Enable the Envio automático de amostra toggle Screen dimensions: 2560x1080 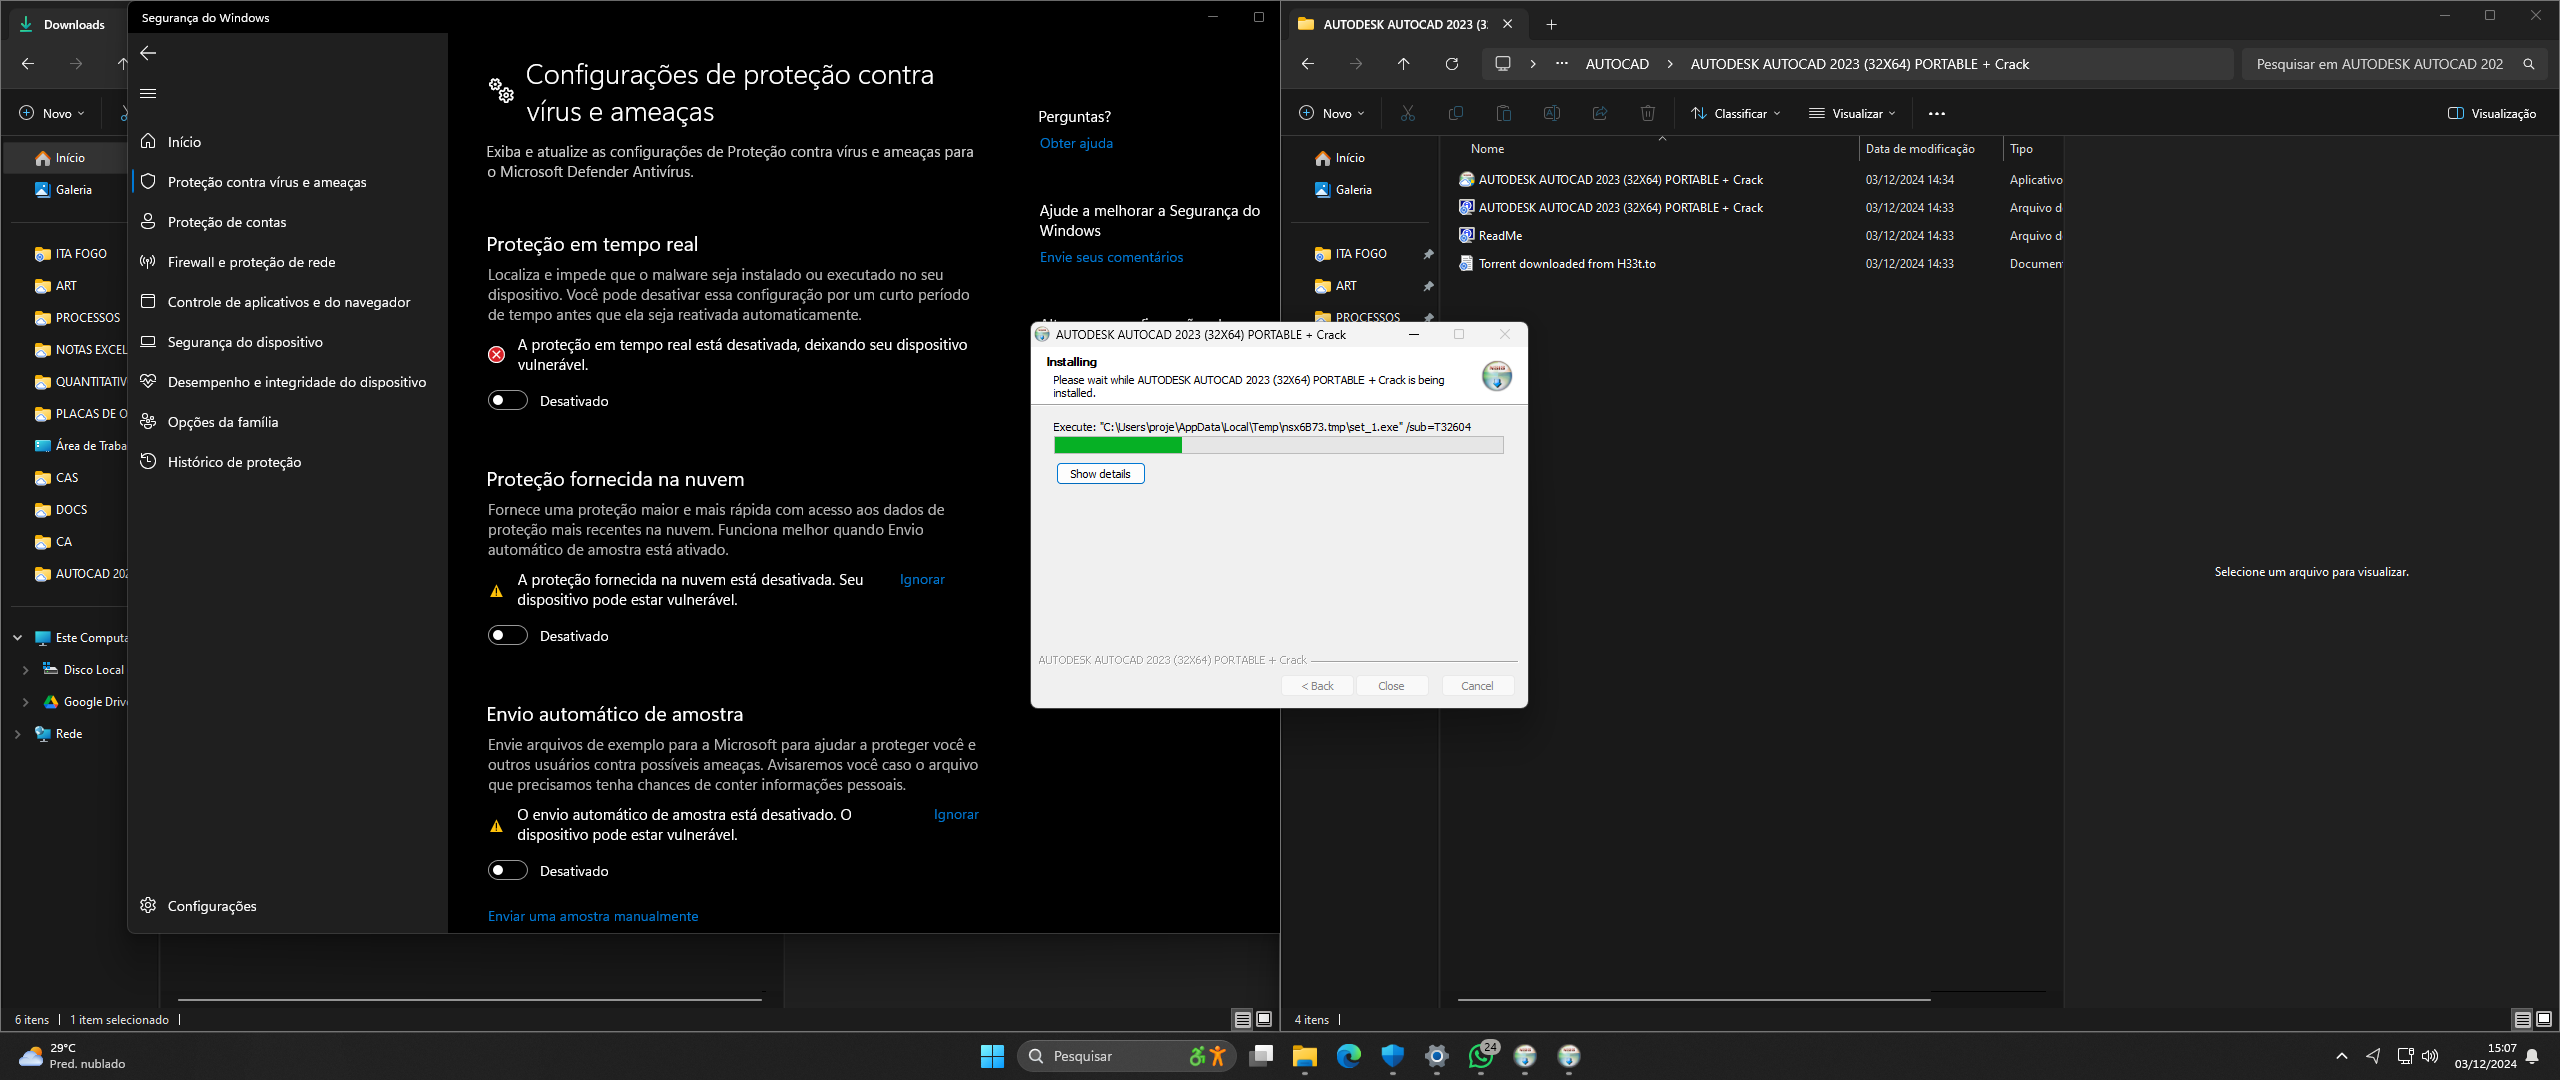click(508, 871)
